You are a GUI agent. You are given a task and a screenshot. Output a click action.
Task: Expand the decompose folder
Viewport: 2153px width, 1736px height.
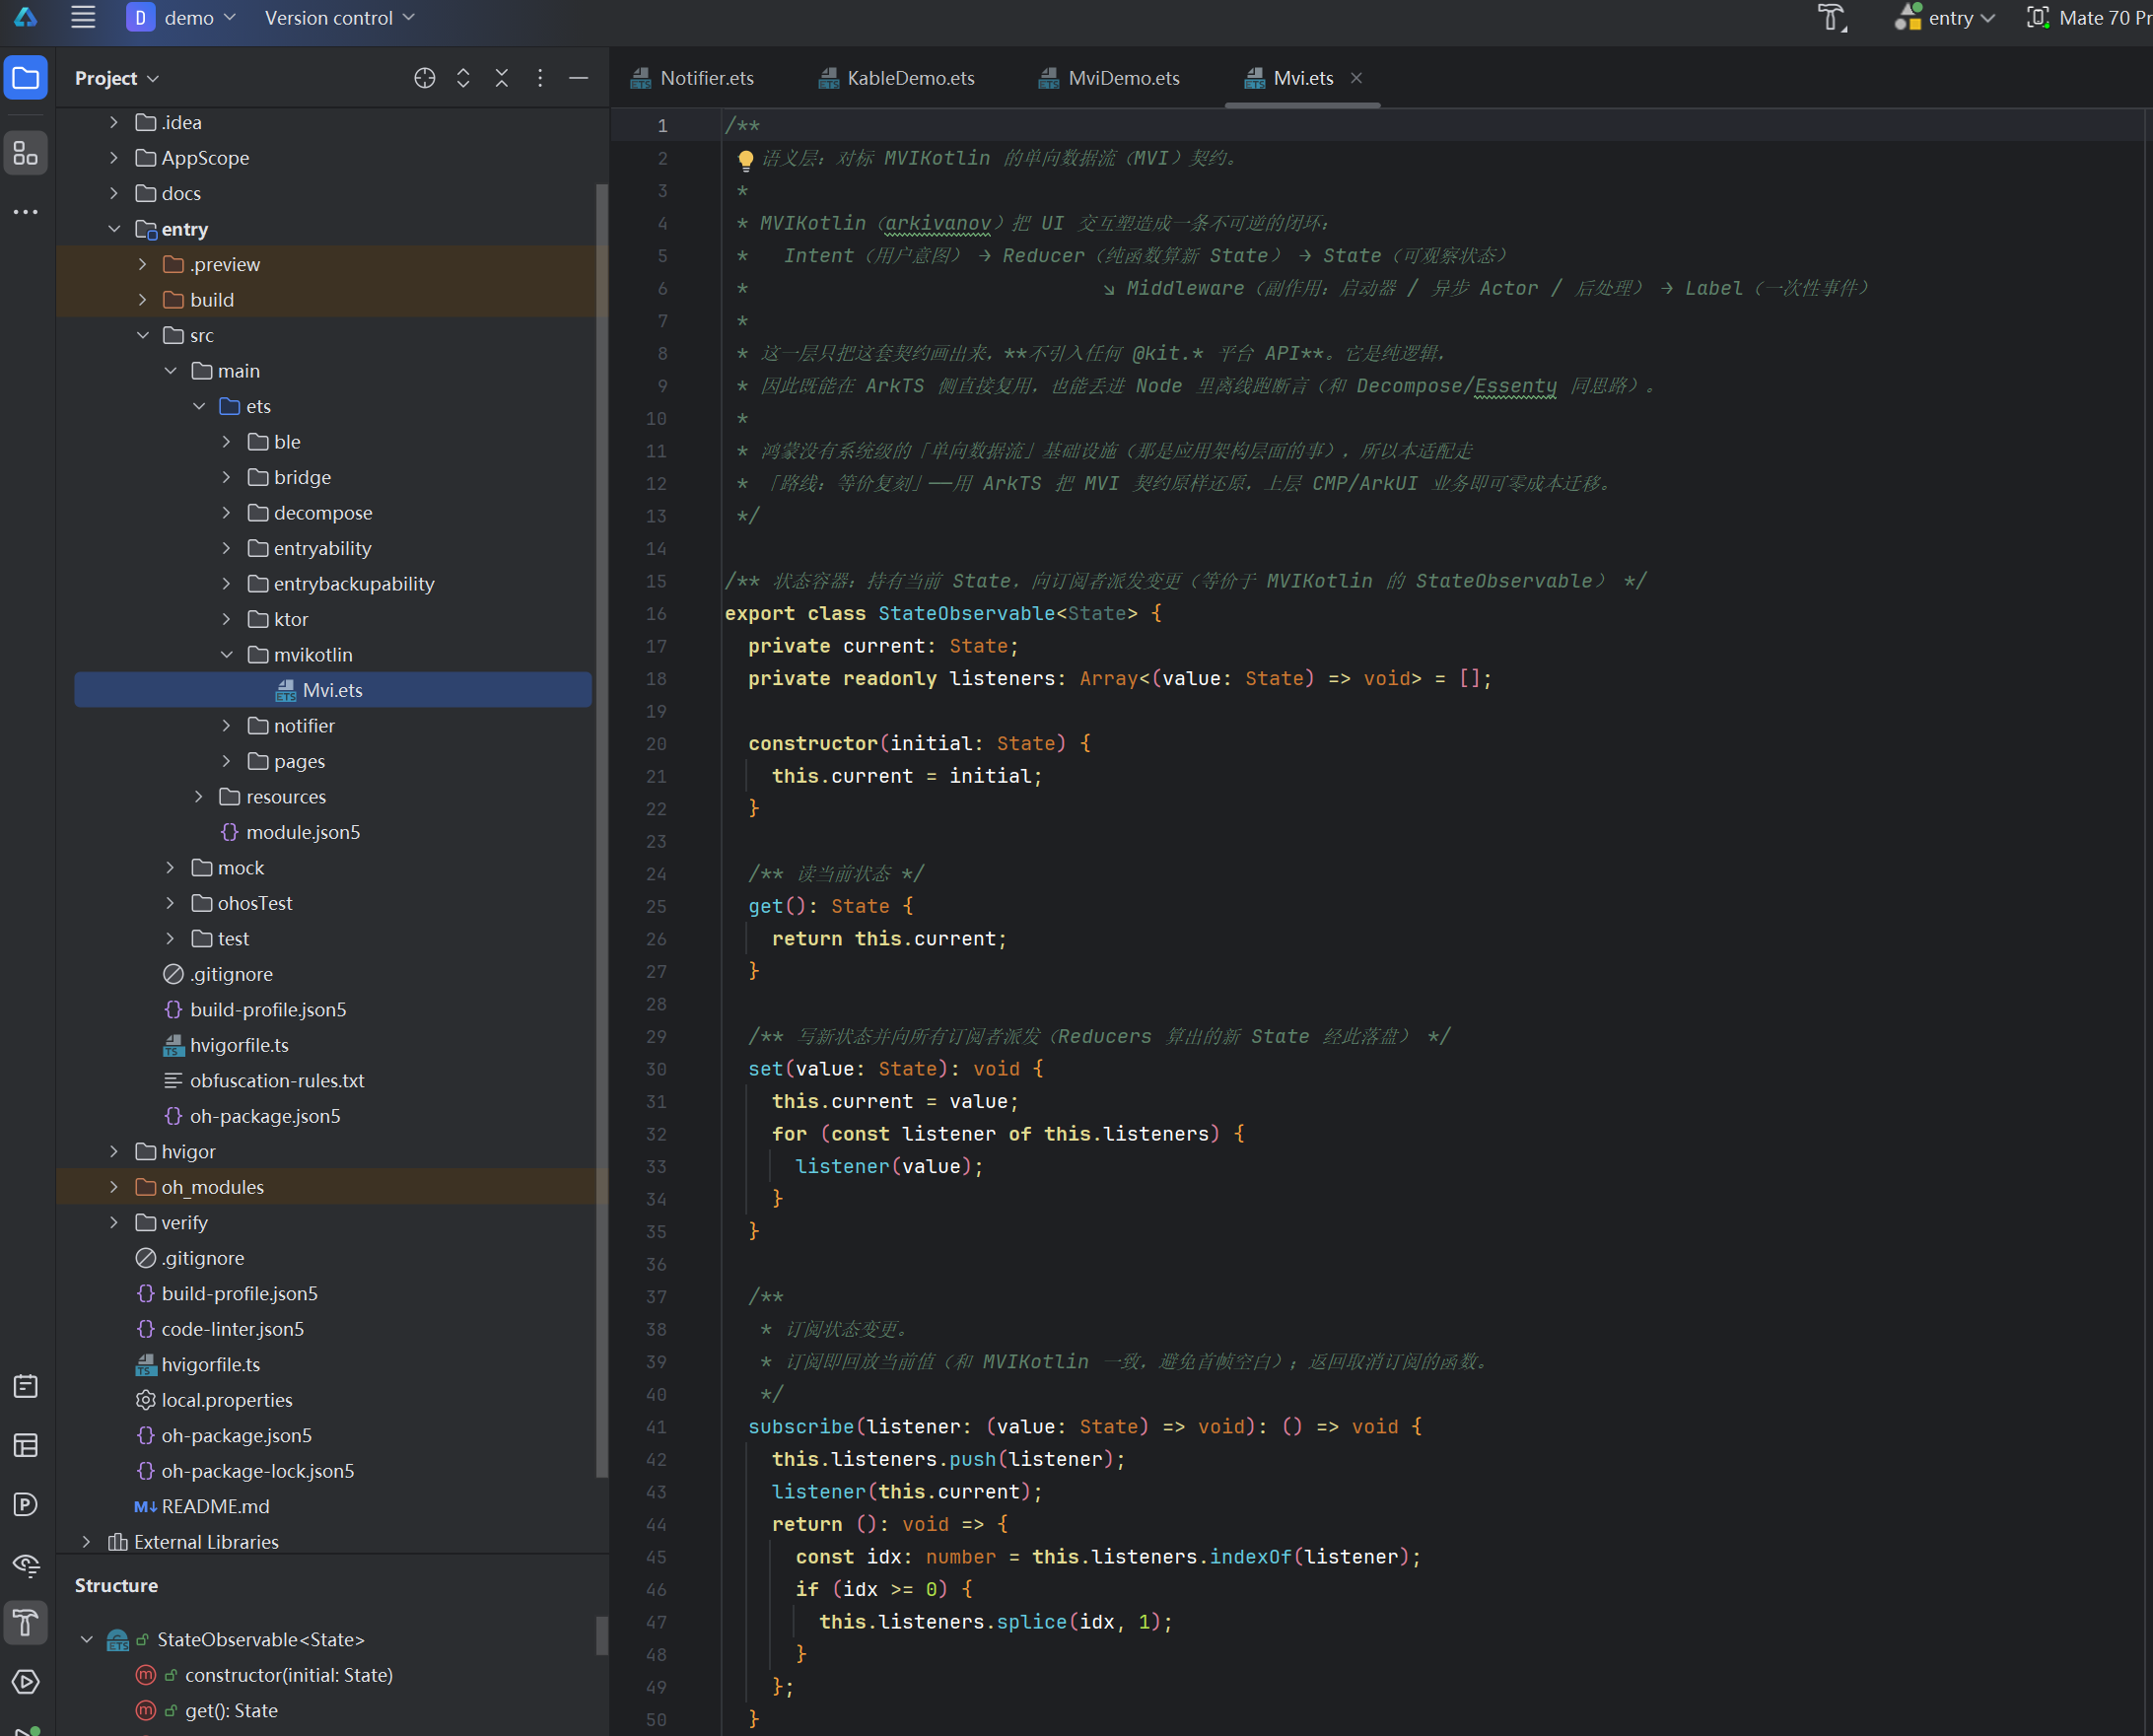227,513
